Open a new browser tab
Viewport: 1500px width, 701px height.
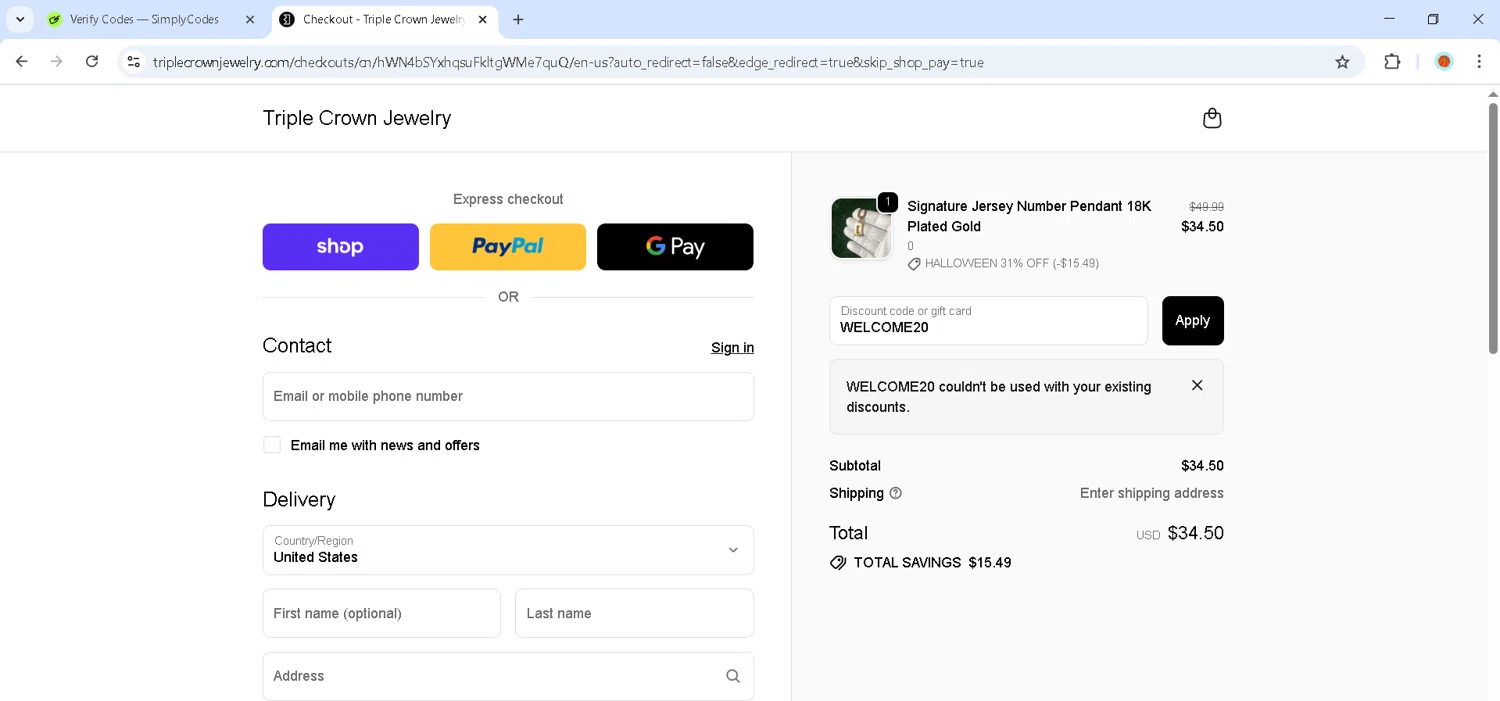click(518, 19)
